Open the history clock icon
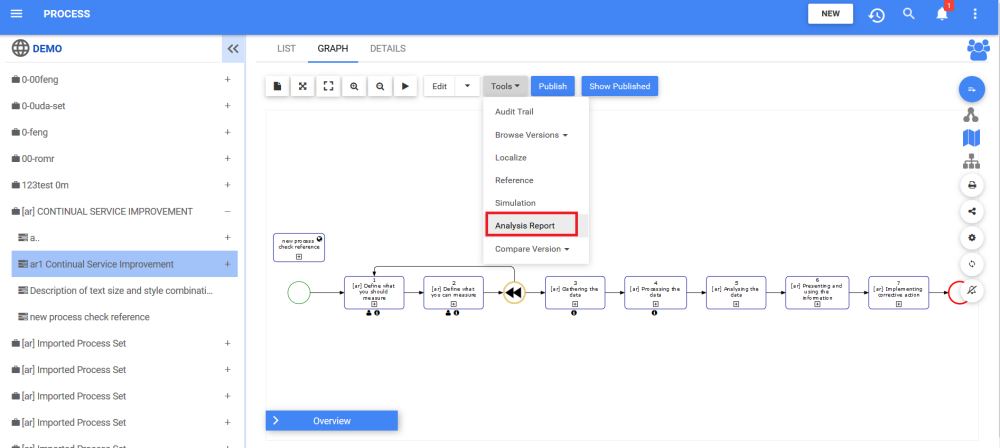This screenshot has width=1000, height=448. [x=877, y=15]
